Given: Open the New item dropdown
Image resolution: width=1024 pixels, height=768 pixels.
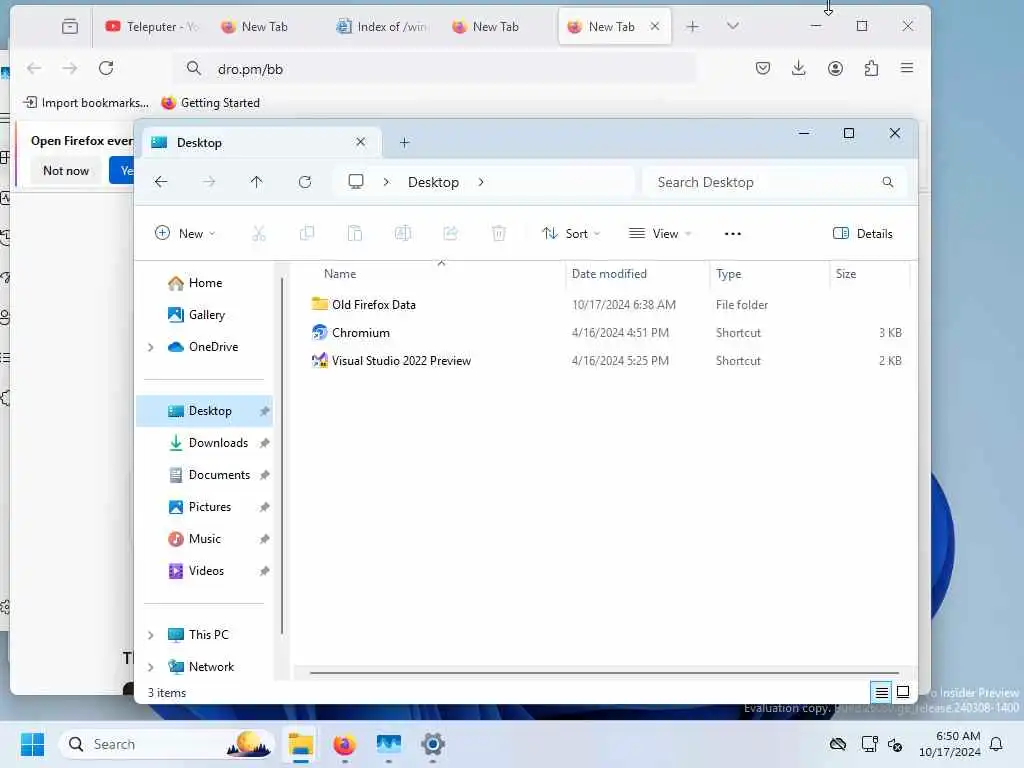Looking at the screenshot, I should [185, 233].
